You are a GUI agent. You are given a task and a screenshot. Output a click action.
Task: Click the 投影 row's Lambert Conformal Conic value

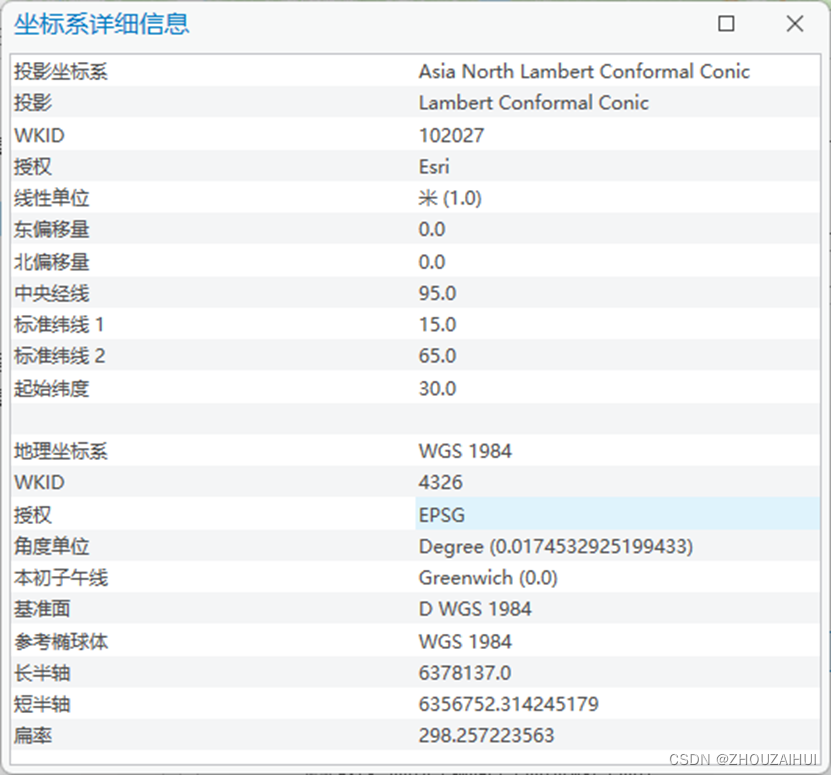[533, 103]
